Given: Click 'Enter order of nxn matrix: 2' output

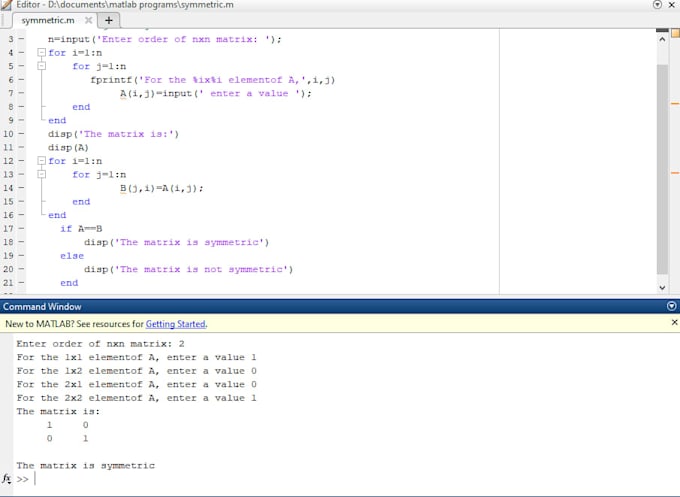Looking at the screenshot, I should point(100,344).
